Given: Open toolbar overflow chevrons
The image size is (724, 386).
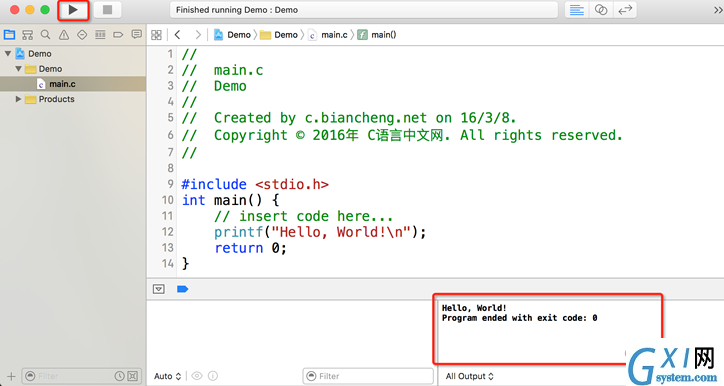Looking at the screenshot, I should coord(718,10).
